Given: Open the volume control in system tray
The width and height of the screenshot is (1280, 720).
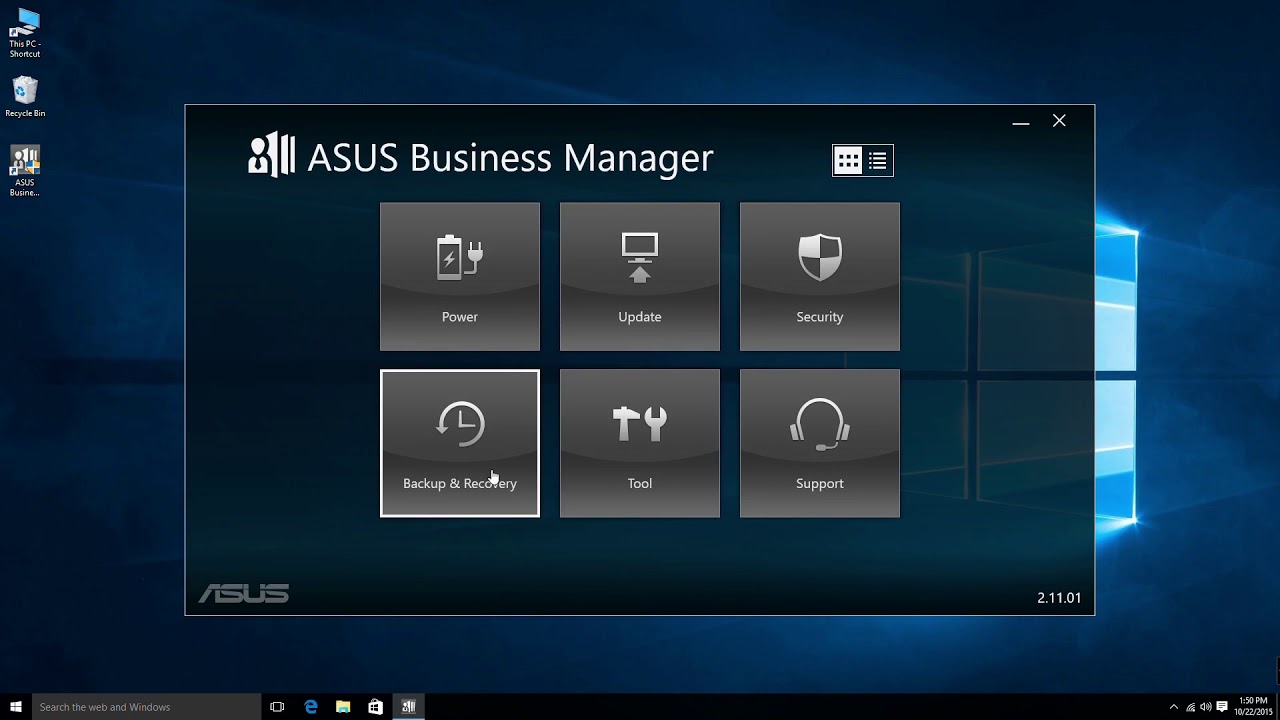Looking at the screenshot, I should pos(1206,707).
